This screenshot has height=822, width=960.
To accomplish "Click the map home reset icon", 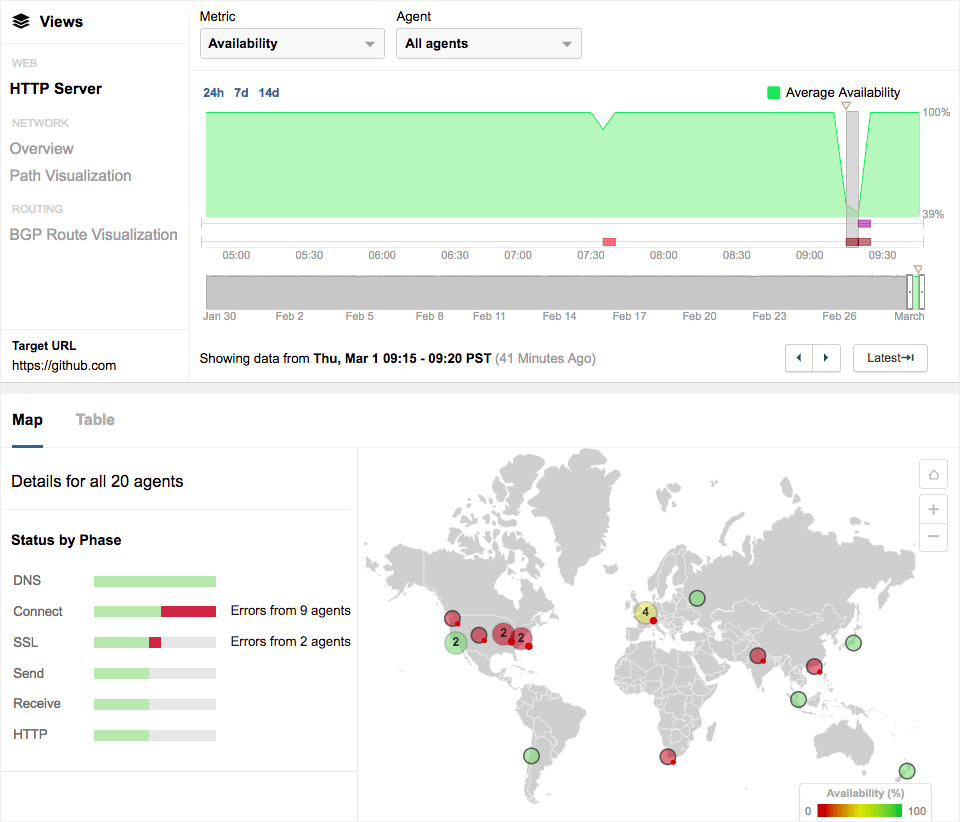I will click(x=933, y=475).
